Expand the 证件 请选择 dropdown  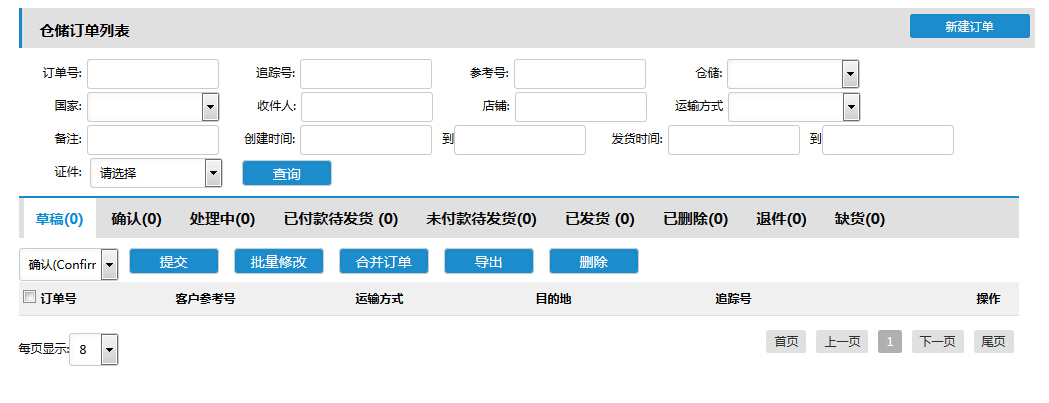(x=156, y=173)
